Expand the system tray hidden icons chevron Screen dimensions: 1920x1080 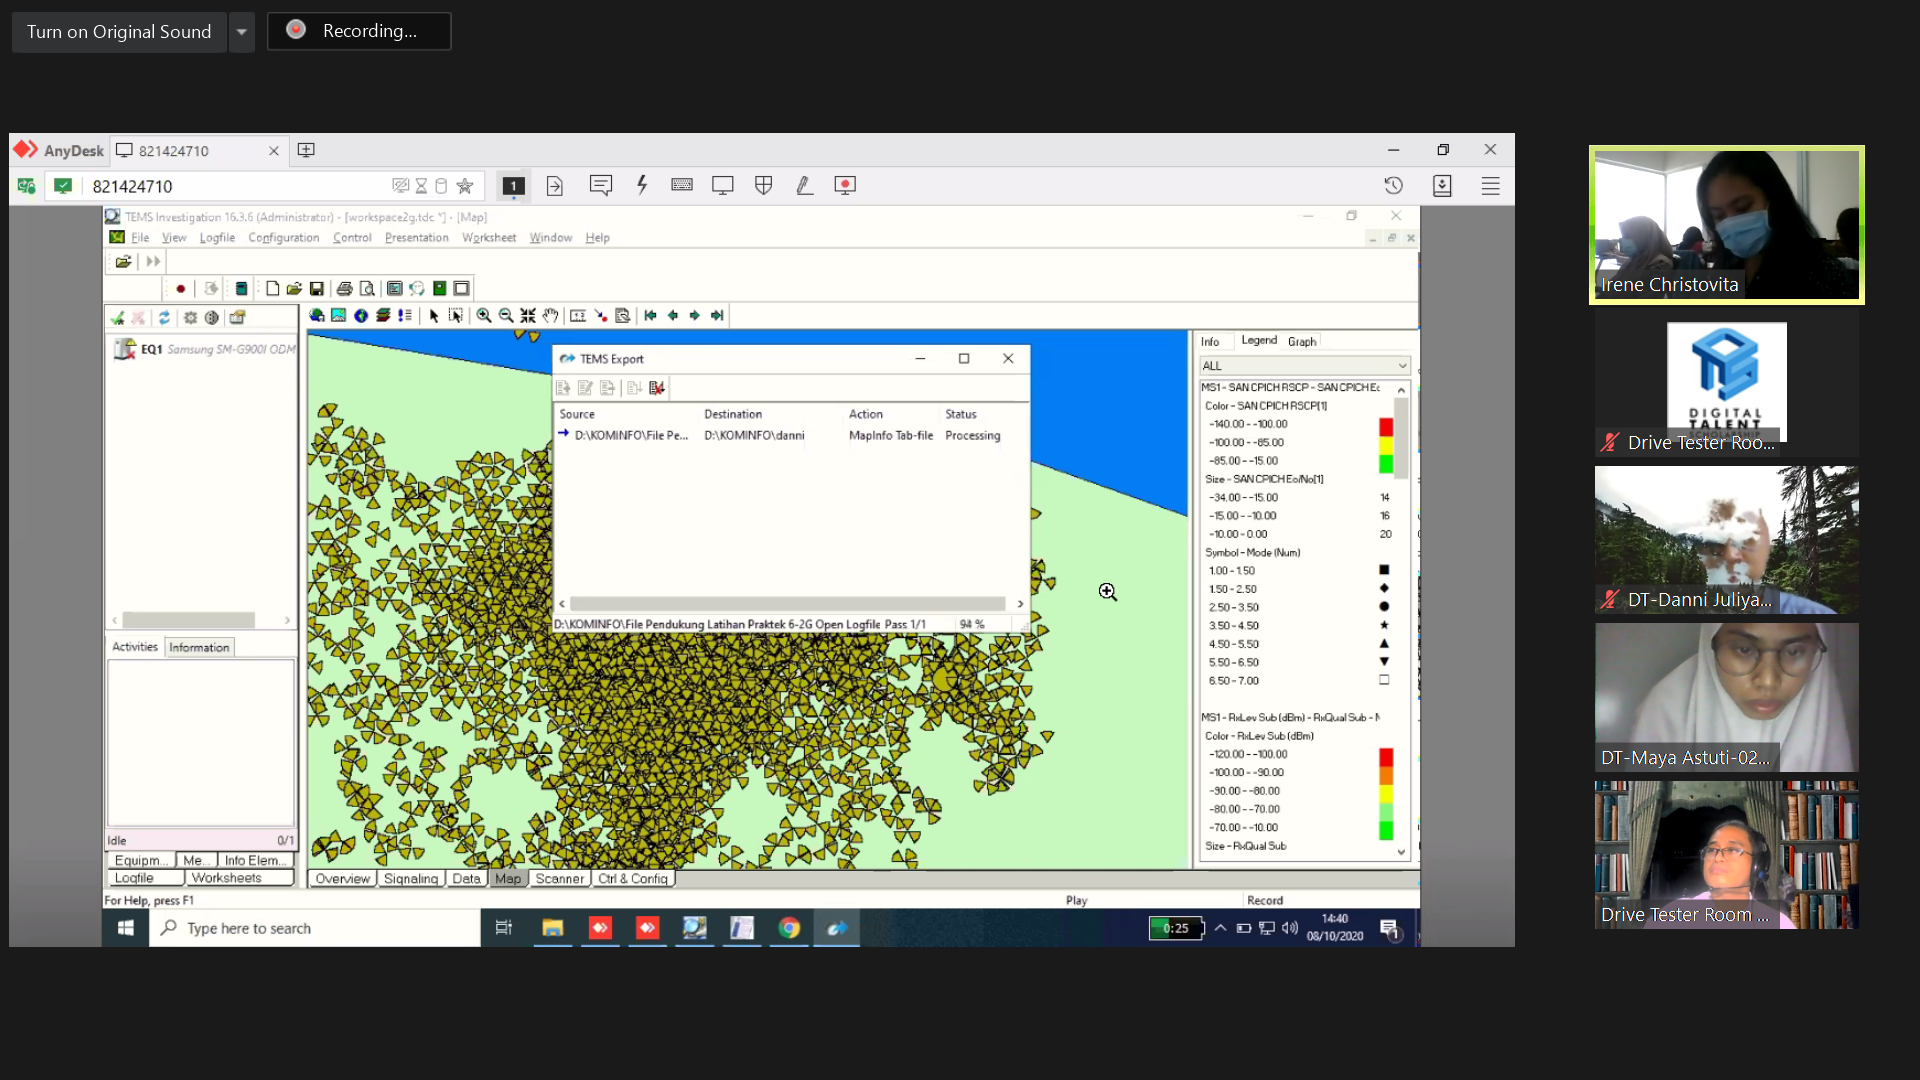[1220, 928]
